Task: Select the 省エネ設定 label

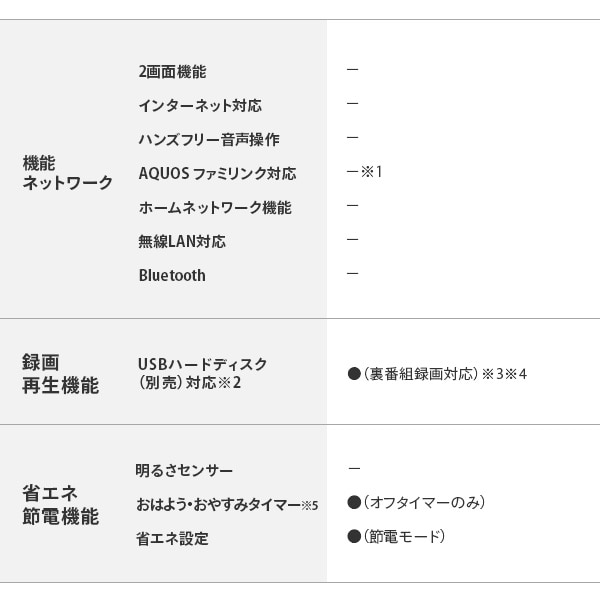Action: 172,539
